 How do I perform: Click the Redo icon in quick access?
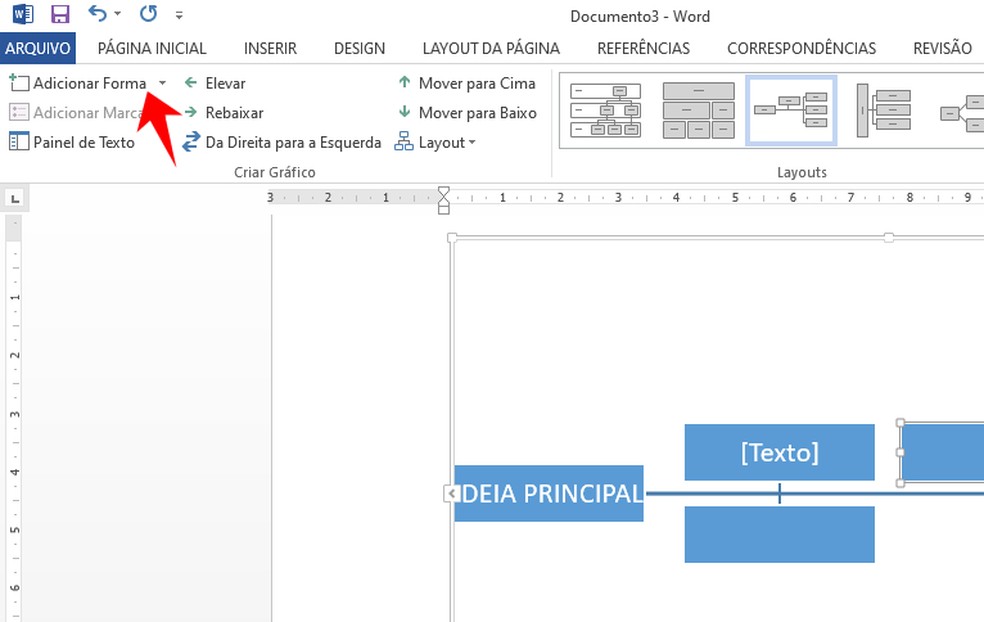[x=148, y=14]
